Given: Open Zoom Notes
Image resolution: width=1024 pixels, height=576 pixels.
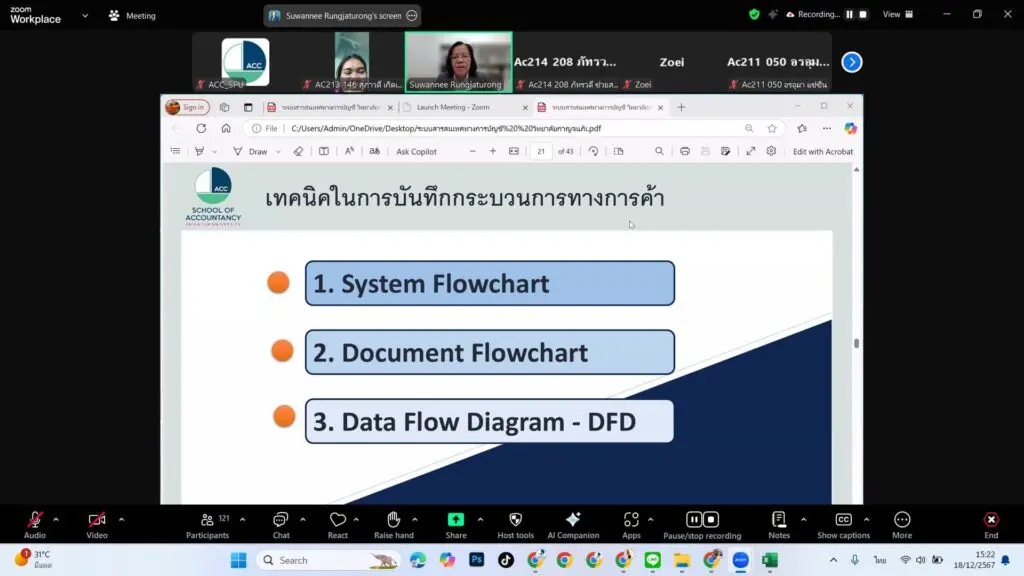Looking at the screenshot, I should [778, 525].
